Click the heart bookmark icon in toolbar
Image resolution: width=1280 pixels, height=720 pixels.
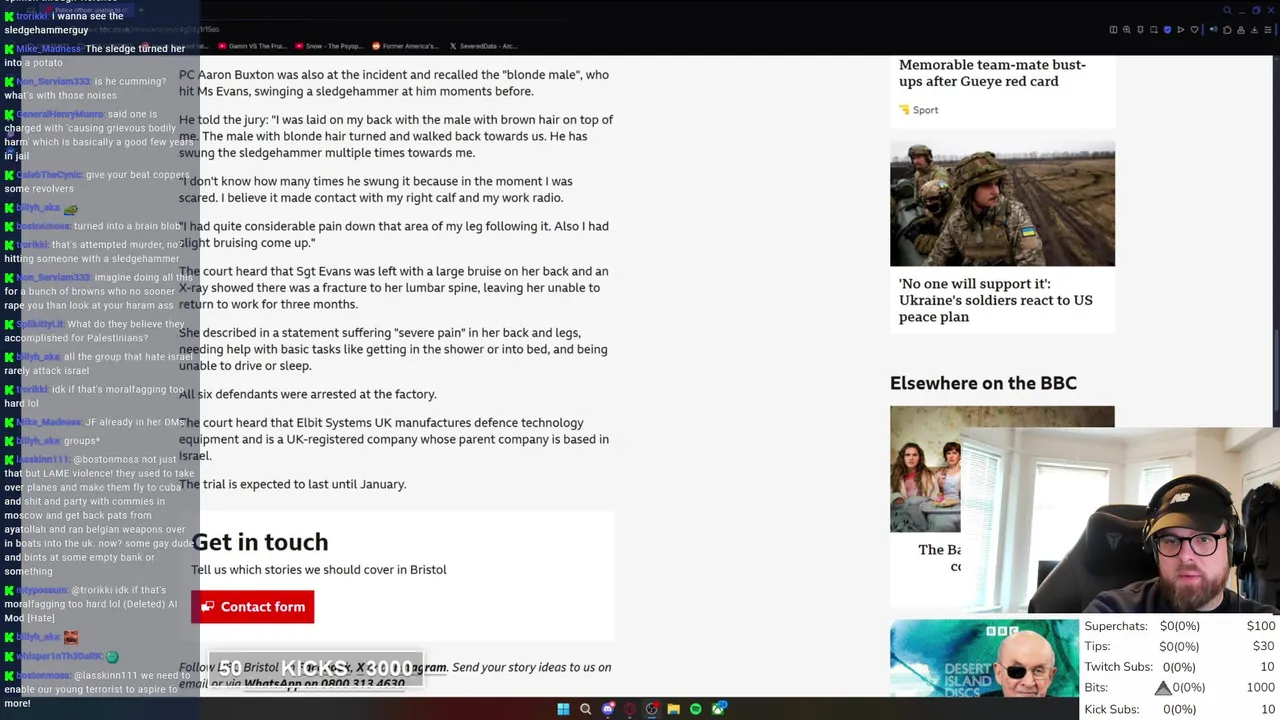[x=1194, y=30]
